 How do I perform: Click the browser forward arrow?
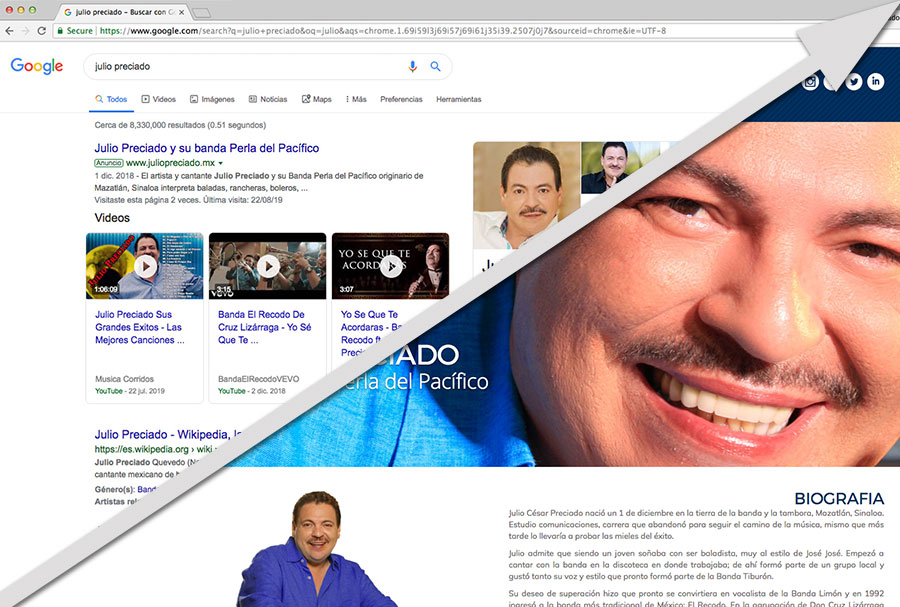pyautogui.click(x=25, y=31)
